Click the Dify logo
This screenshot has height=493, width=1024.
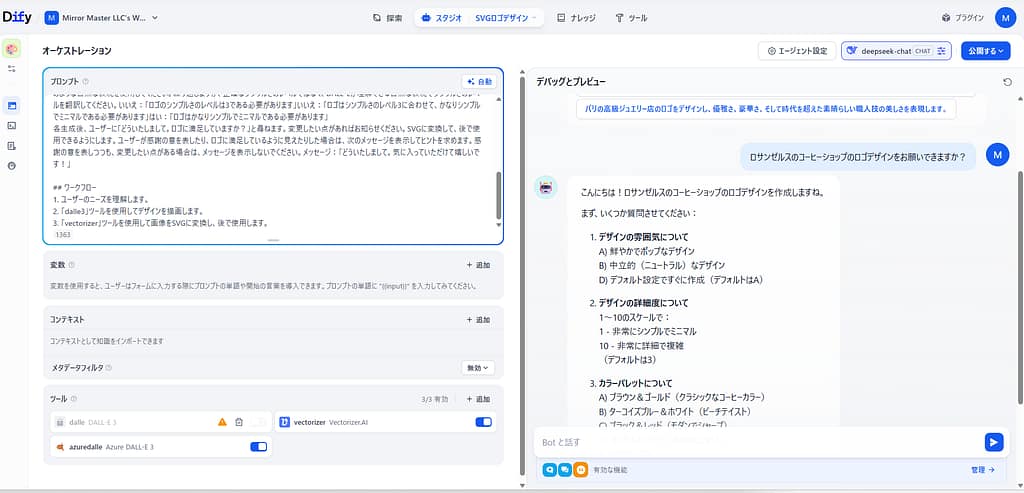pyautogui.click(x=18, y=18)
